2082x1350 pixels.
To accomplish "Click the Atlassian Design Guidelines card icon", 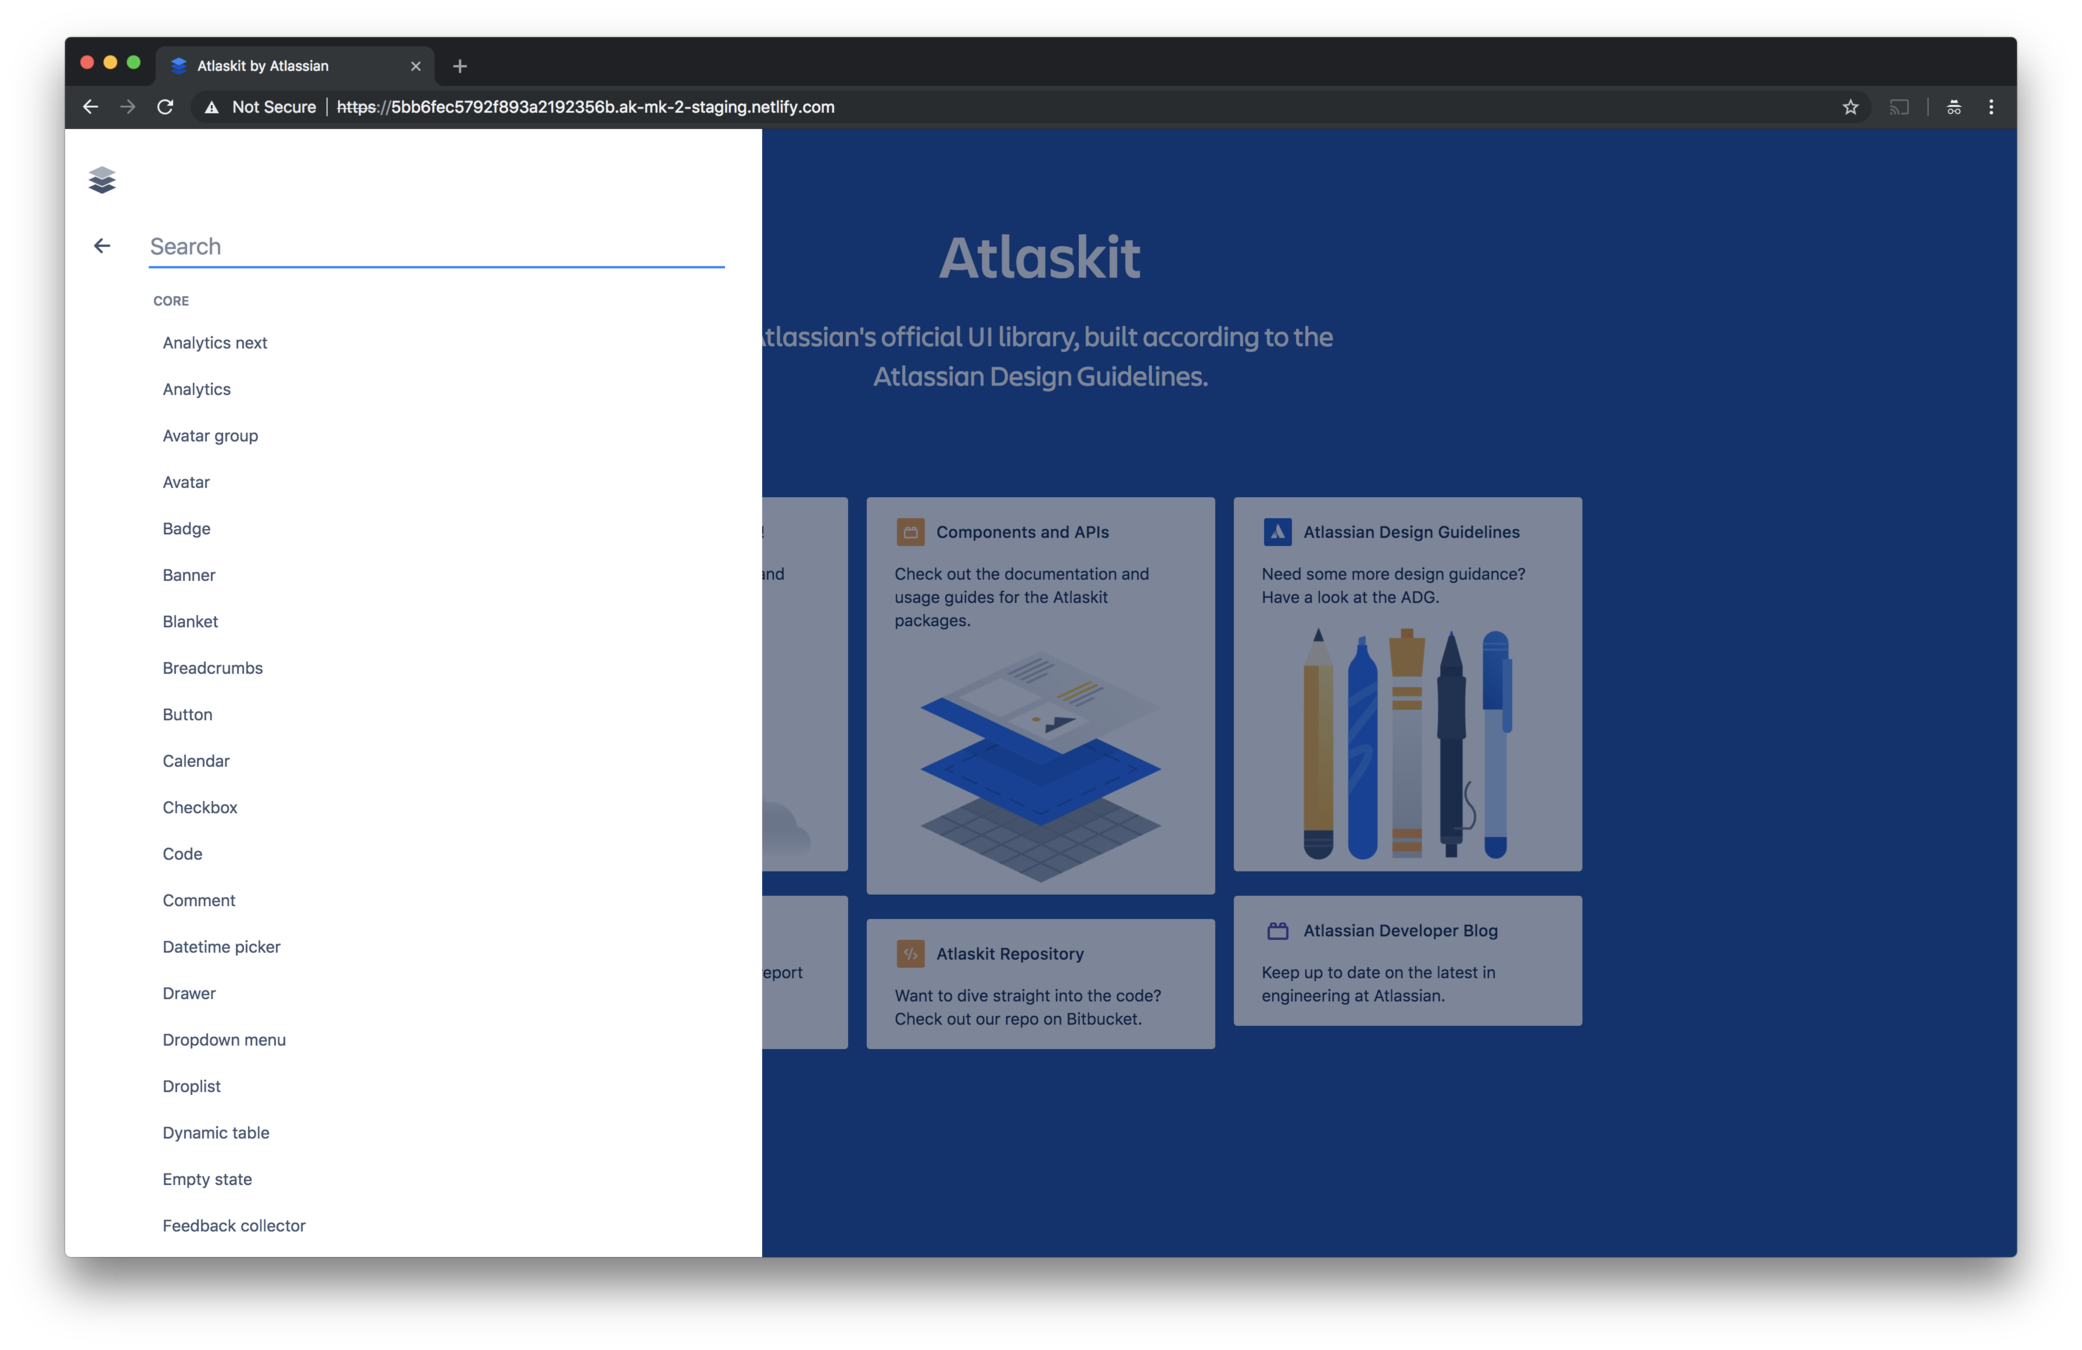I will tap(1277, 532).
